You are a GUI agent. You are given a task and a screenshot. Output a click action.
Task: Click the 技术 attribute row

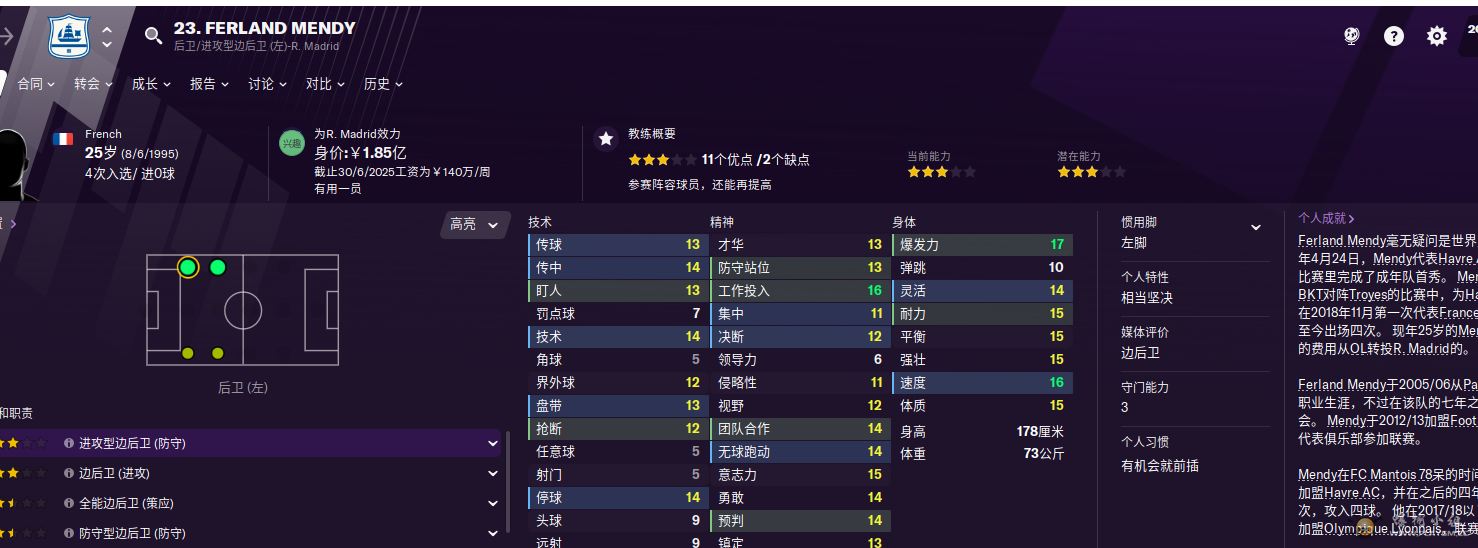618,337
